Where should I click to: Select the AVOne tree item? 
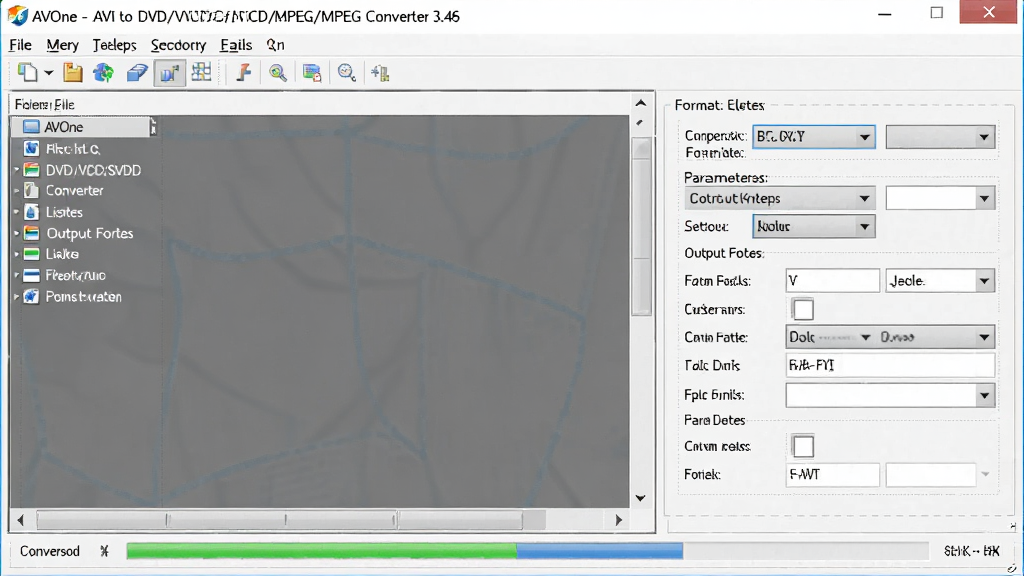tap(82, 127)
